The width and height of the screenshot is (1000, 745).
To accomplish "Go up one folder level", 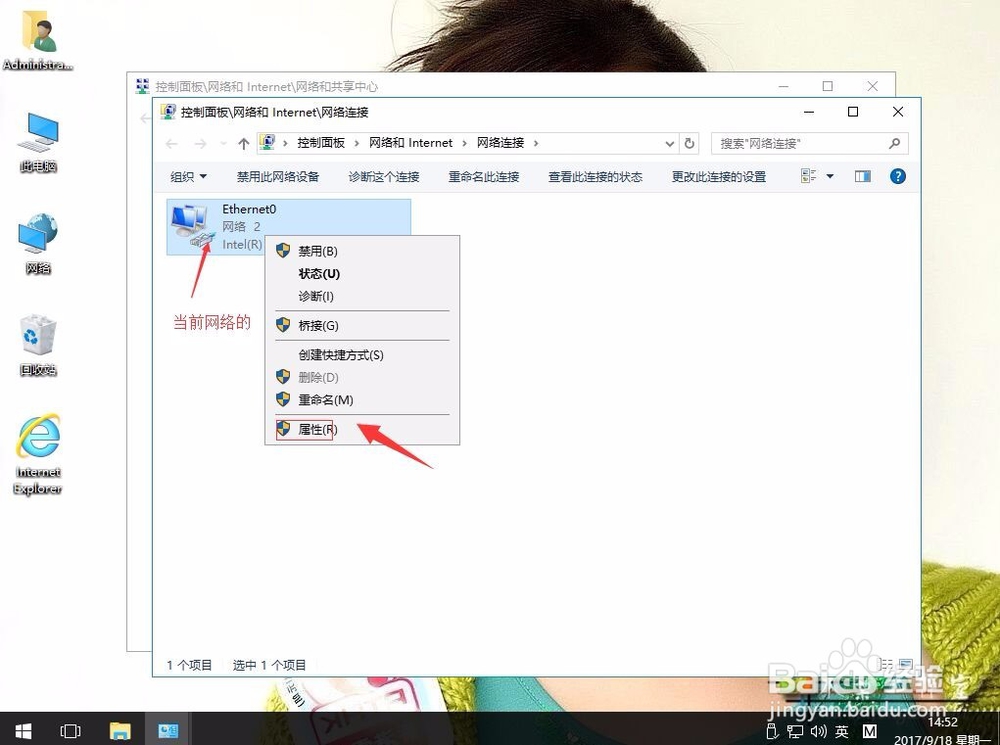I will click(x=244, y=144).
